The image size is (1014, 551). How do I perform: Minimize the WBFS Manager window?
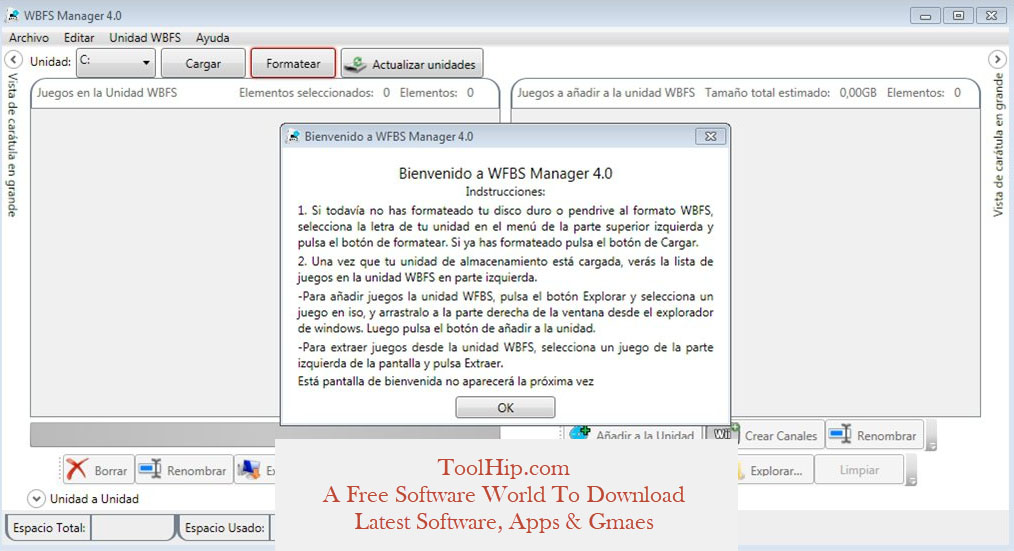[x=925, y=16]
